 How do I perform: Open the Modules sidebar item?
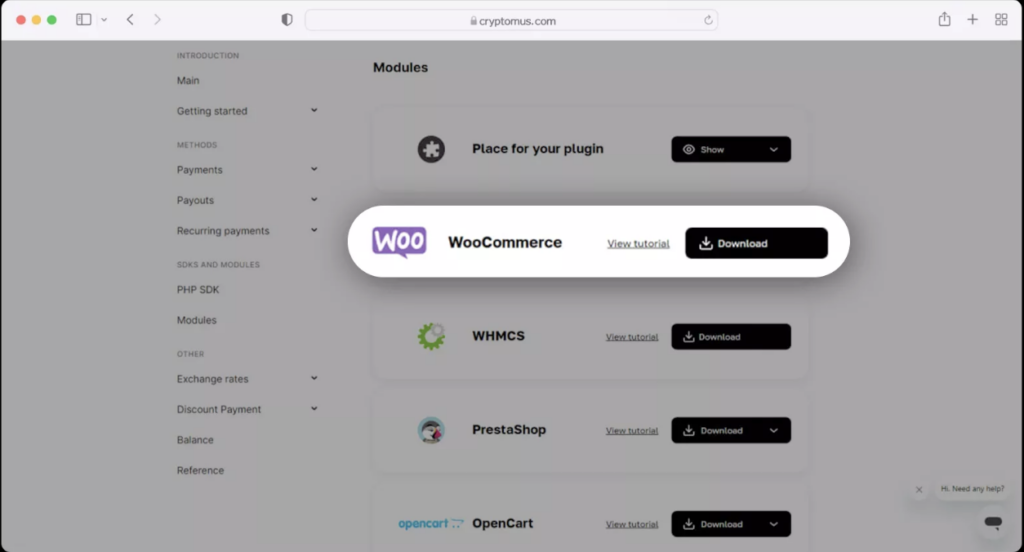point(197,320)
